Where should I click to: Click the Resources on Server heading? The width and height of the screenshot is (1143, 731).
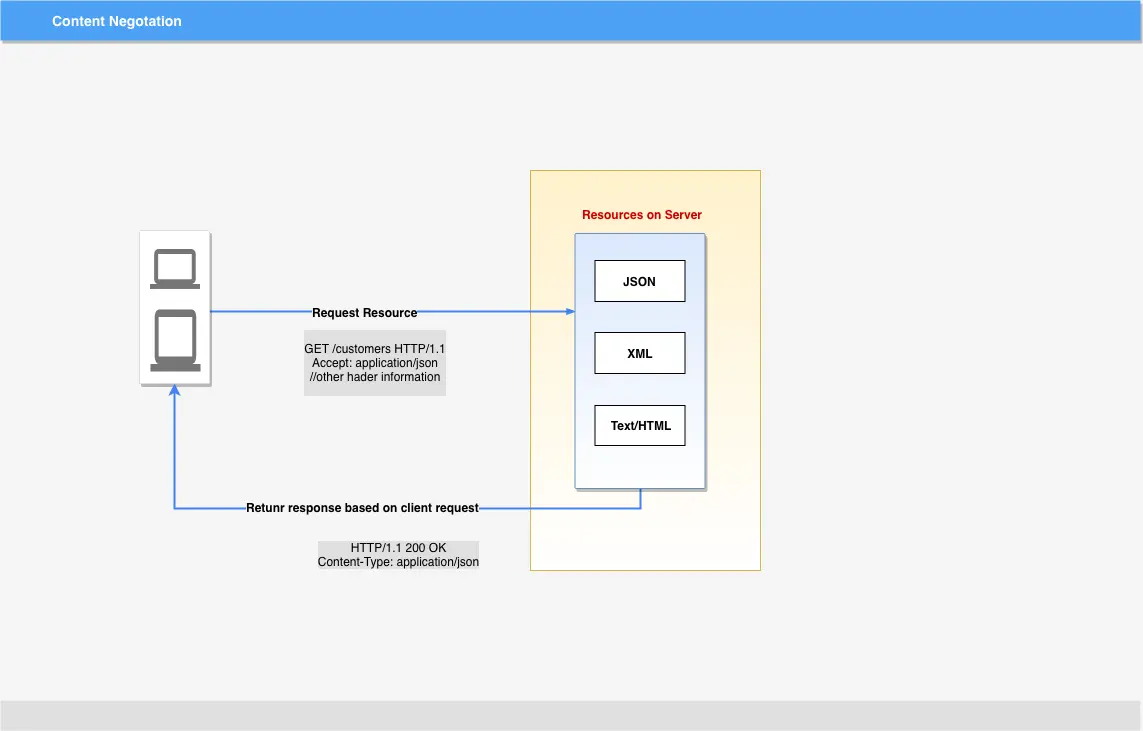[641, 215]
